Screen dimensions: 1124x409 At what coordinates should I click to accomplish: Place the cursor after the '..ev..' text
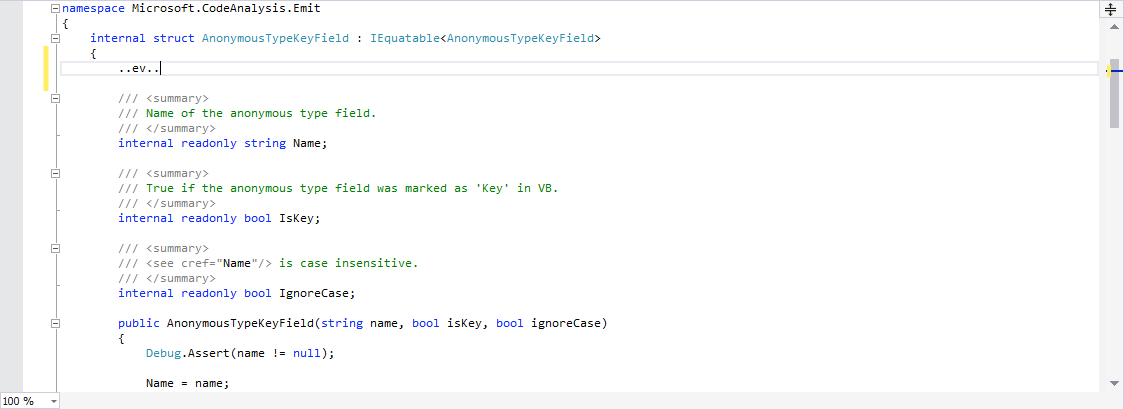[x=161, y=69]
